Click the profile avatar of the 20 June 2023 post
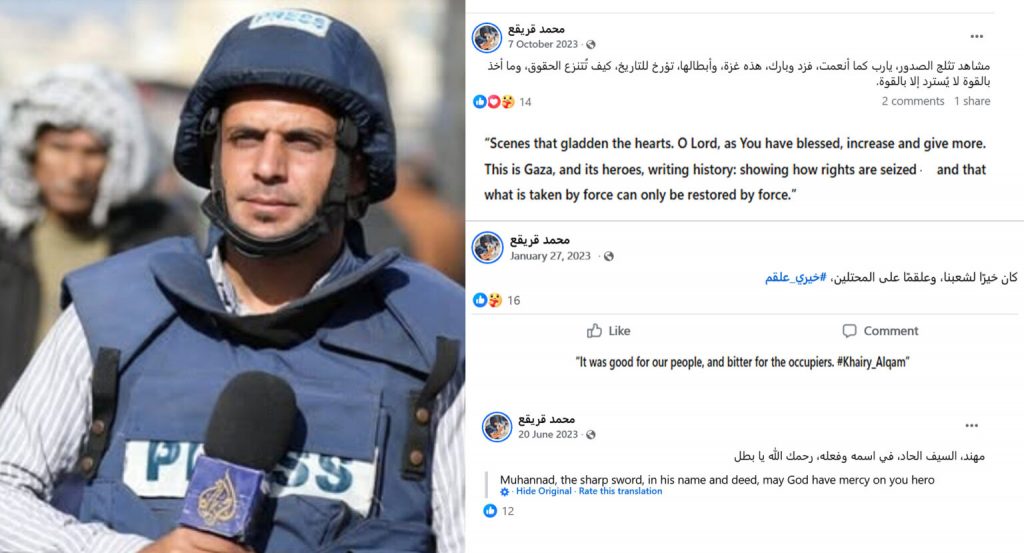 coord(497,427)
